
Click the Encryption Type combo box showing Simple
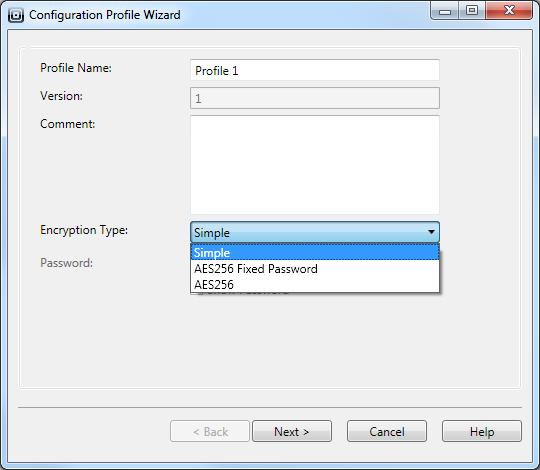pos(315,232)
